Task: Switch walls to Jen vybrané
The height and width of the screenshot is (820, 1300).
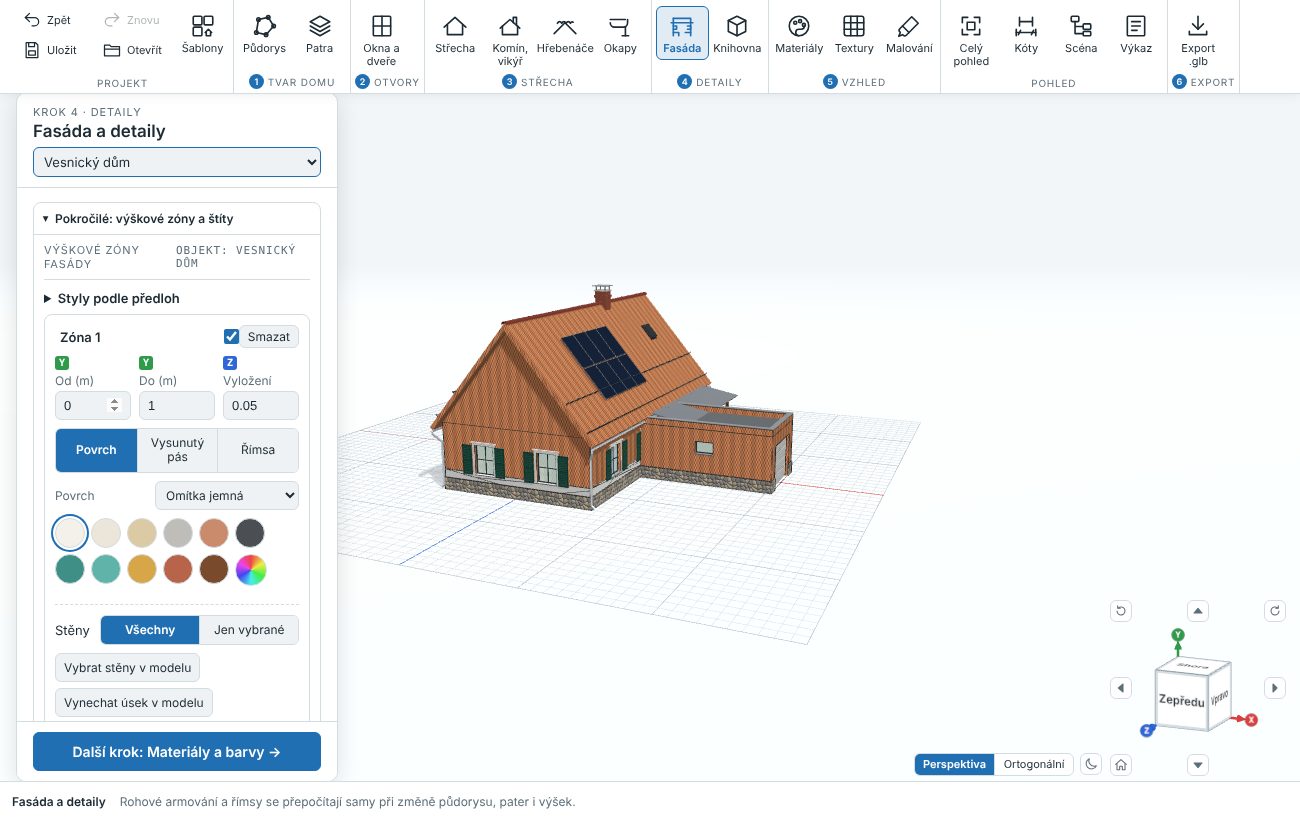Action: tap(249, 630)
